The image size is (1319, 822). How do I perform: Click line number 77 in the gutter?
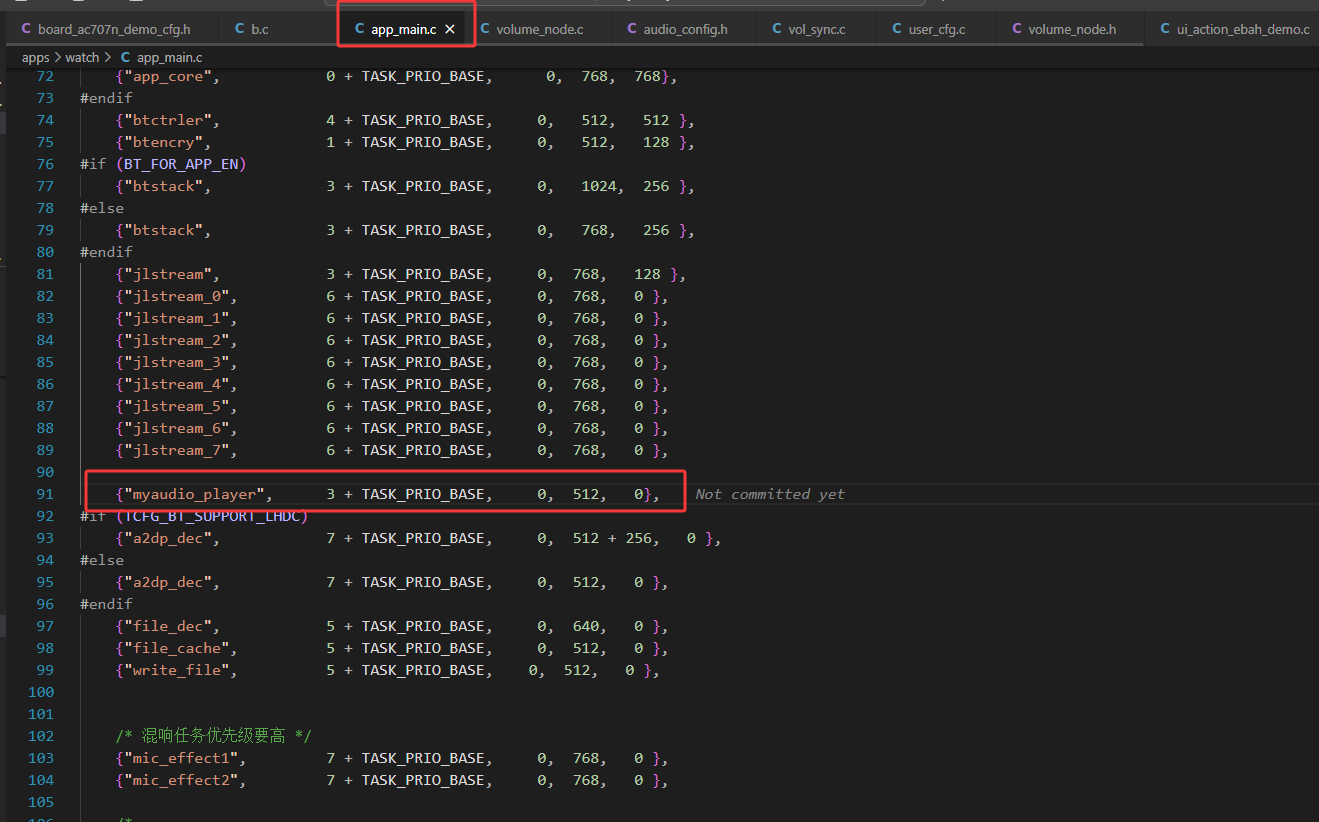(x=45, y=186)
